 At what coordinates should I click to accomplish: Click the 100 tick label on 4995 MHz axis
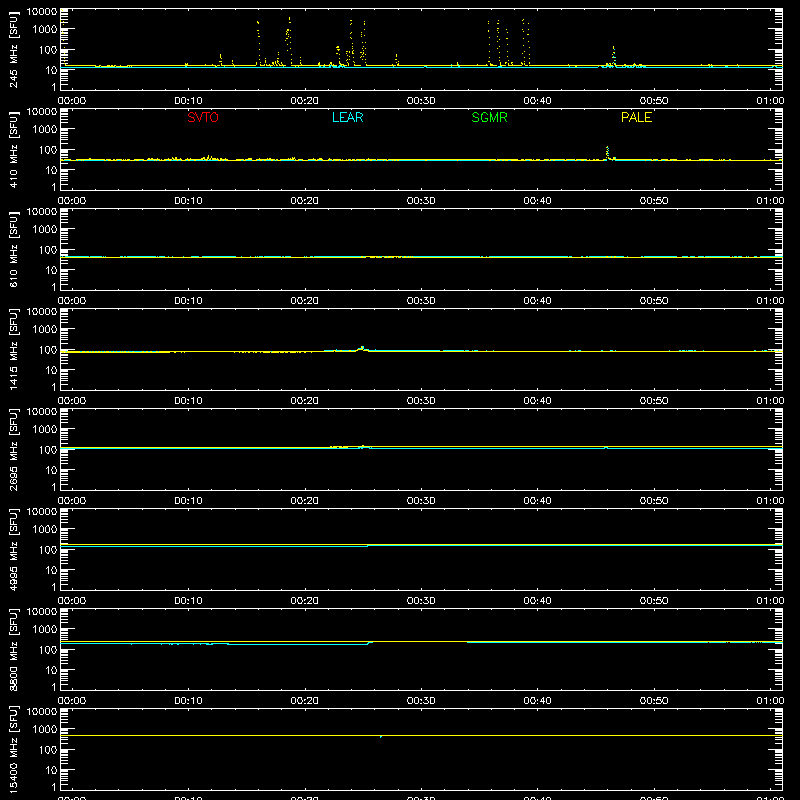48,550
